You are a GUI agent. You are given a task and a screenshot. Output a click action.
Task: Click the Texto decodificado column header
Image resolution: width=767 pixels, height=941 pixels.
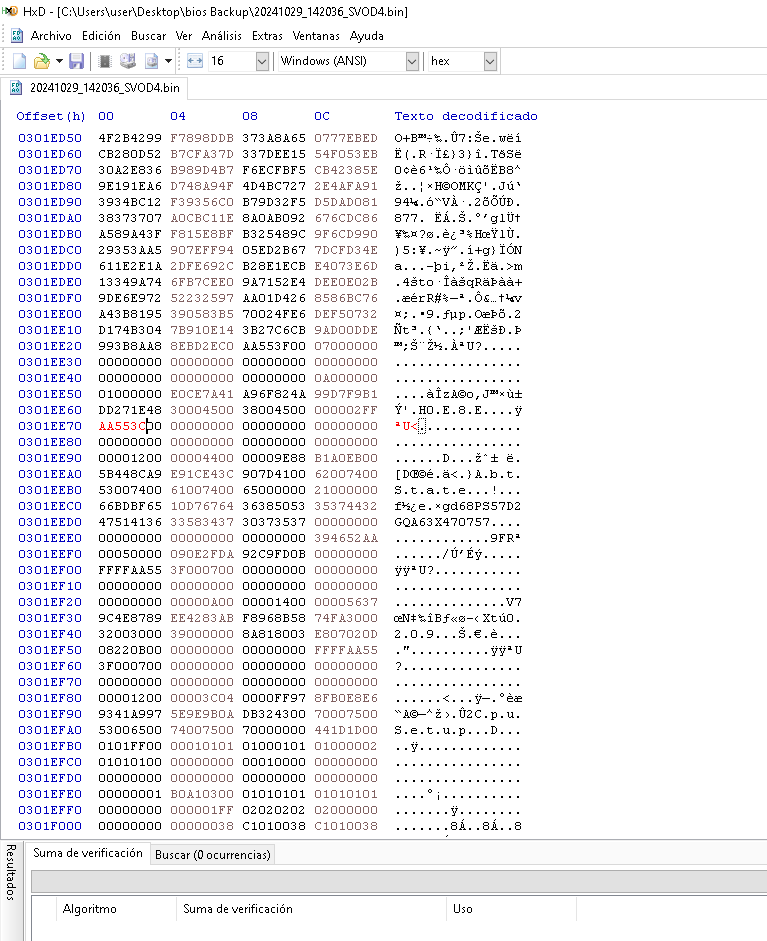pyautogui.click(x=466, y=116)
